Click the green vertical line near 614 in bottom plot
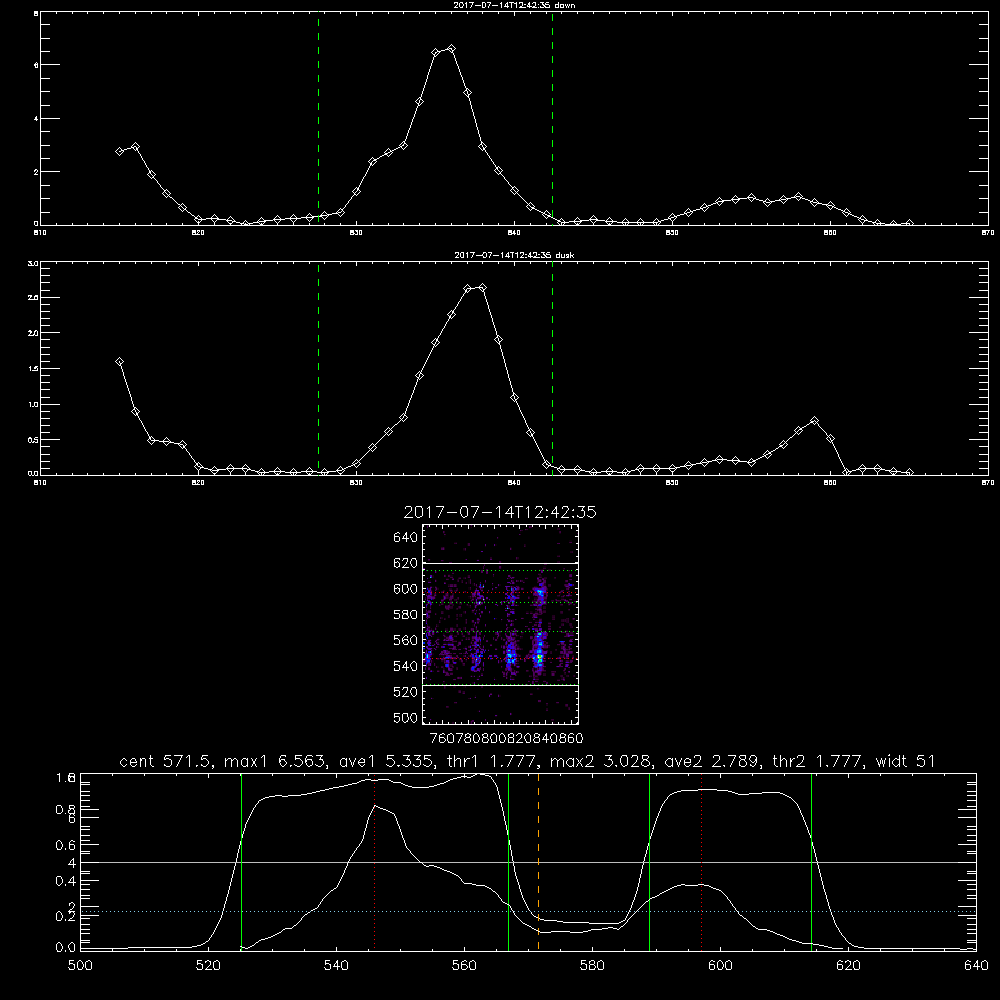 [x=811, y=861]
